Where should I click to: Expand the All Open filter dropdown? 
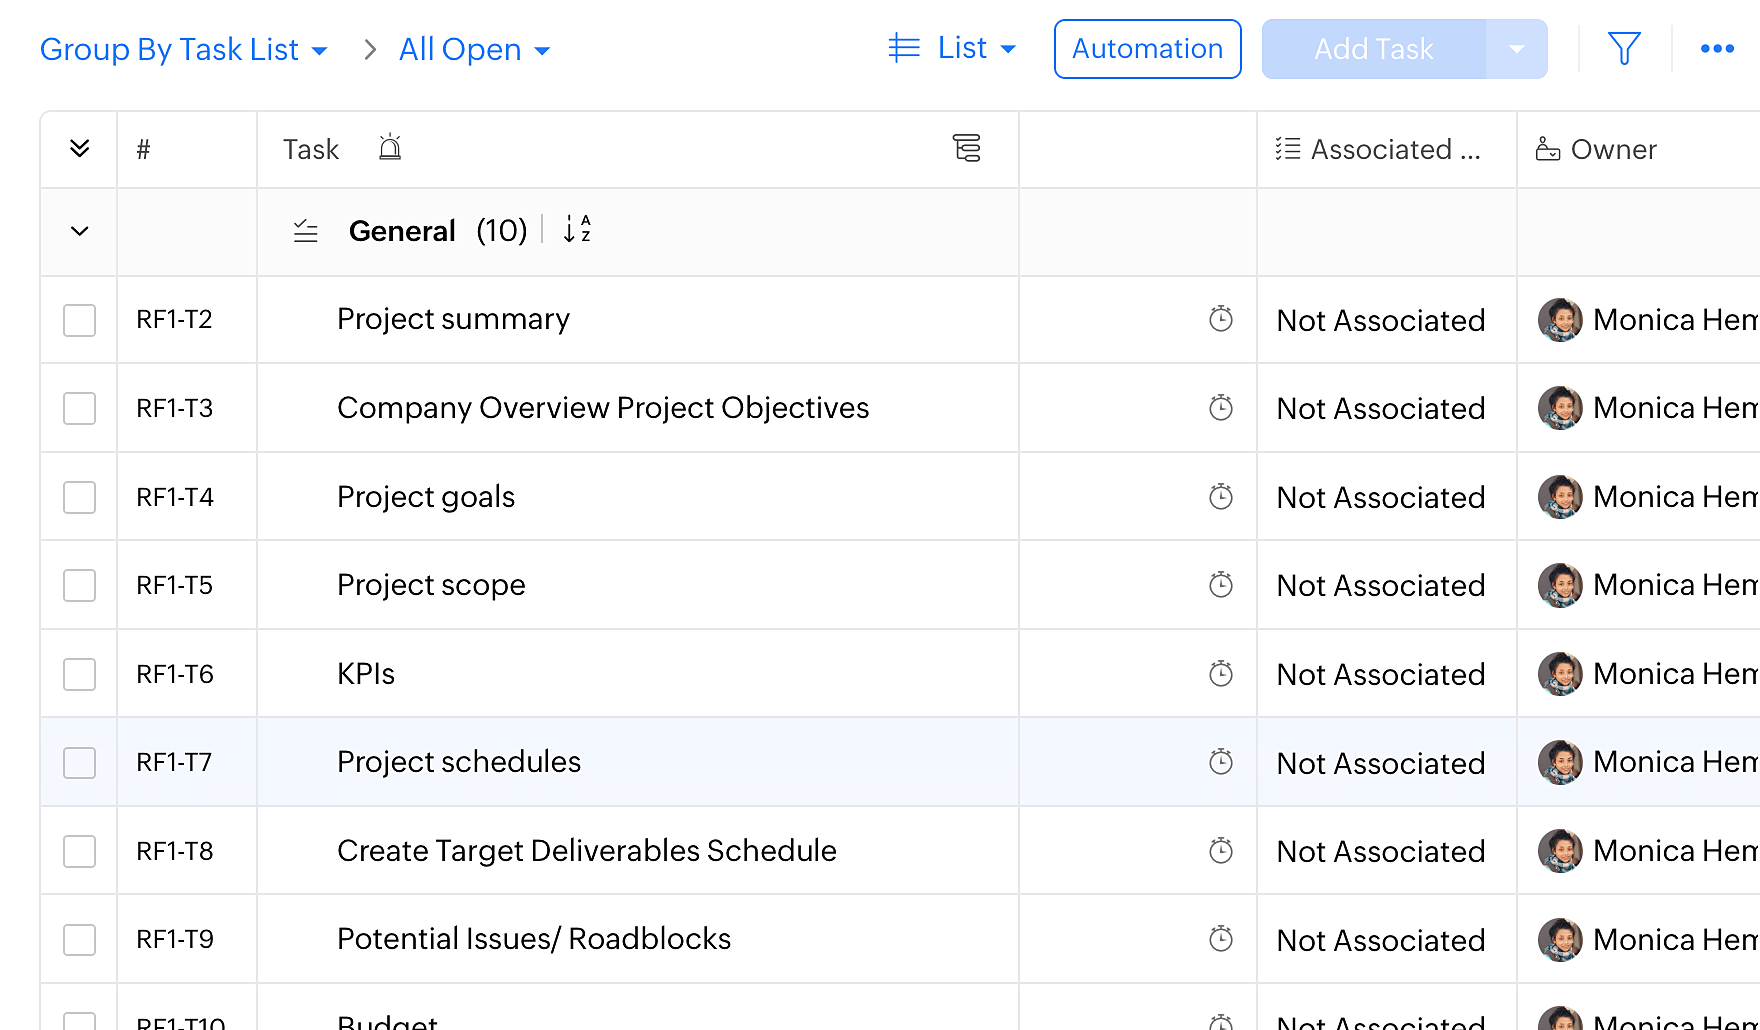tap(474, 49)
